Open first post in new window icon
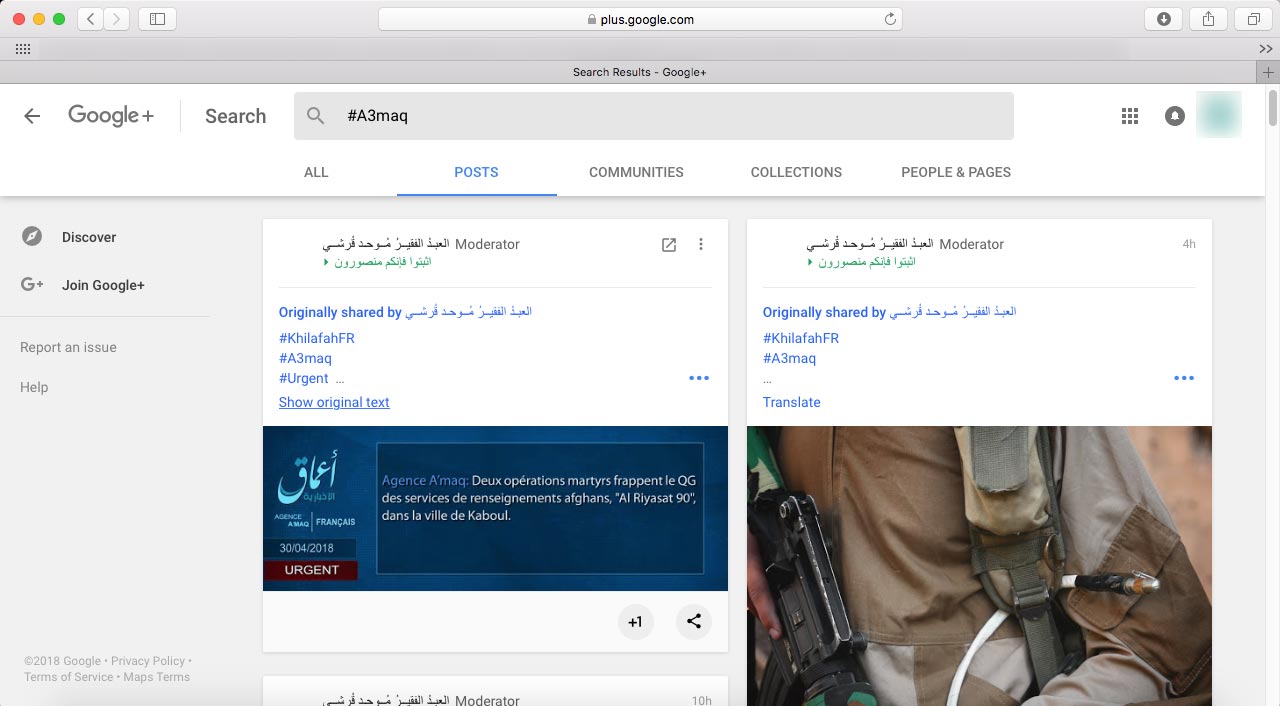Image resolution: width=1280 pixels, height=706 pixels. point(669,245)
